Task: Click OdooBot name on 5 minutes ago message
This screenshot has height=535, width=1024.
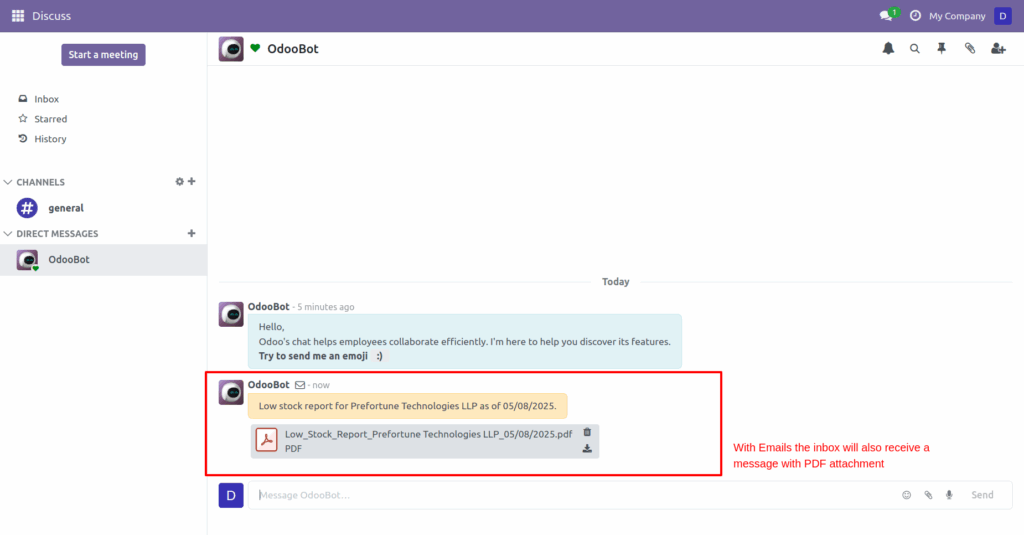Action: coord(268,306)
